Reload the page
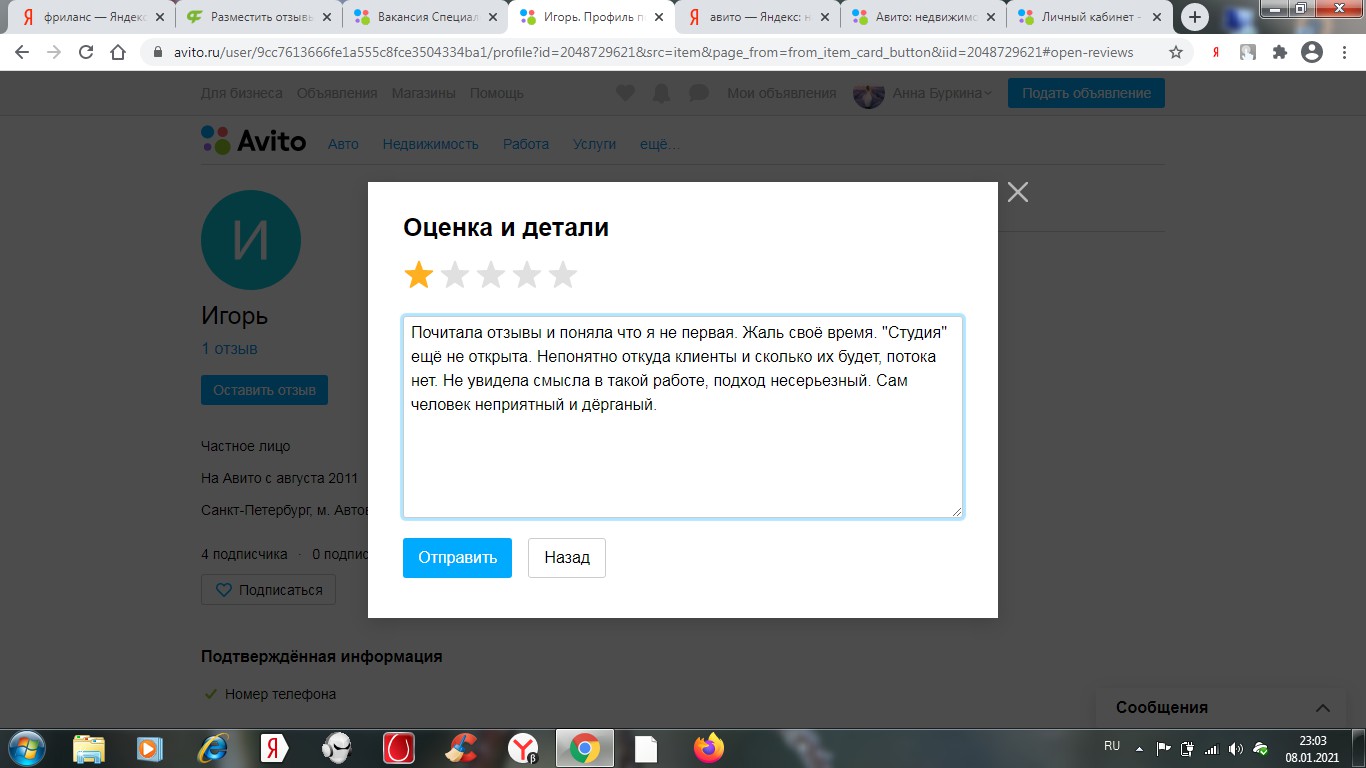This screenshot has width=1366, height=768. coord(86,52)
